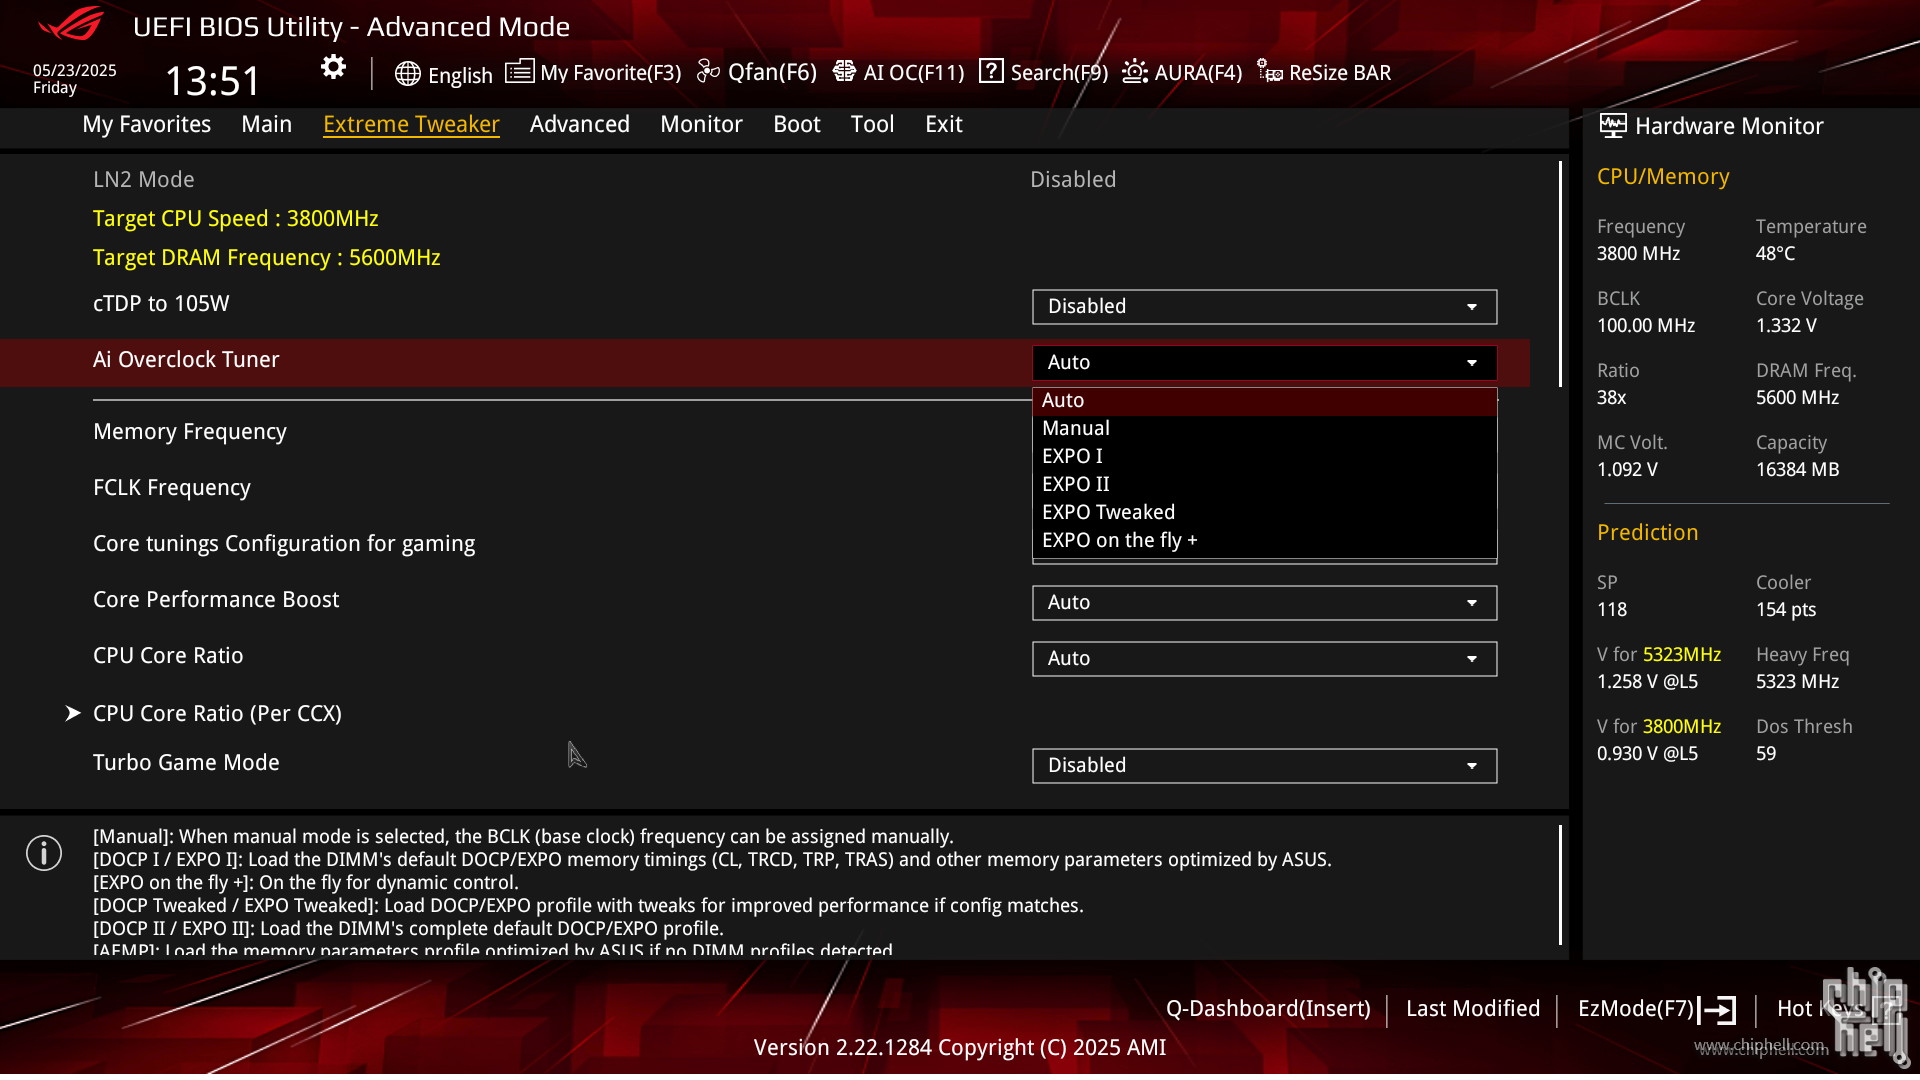1920x1080 pixels.
Task: Click the EzMode exit arrow icon
Action: (1718, 1010)
